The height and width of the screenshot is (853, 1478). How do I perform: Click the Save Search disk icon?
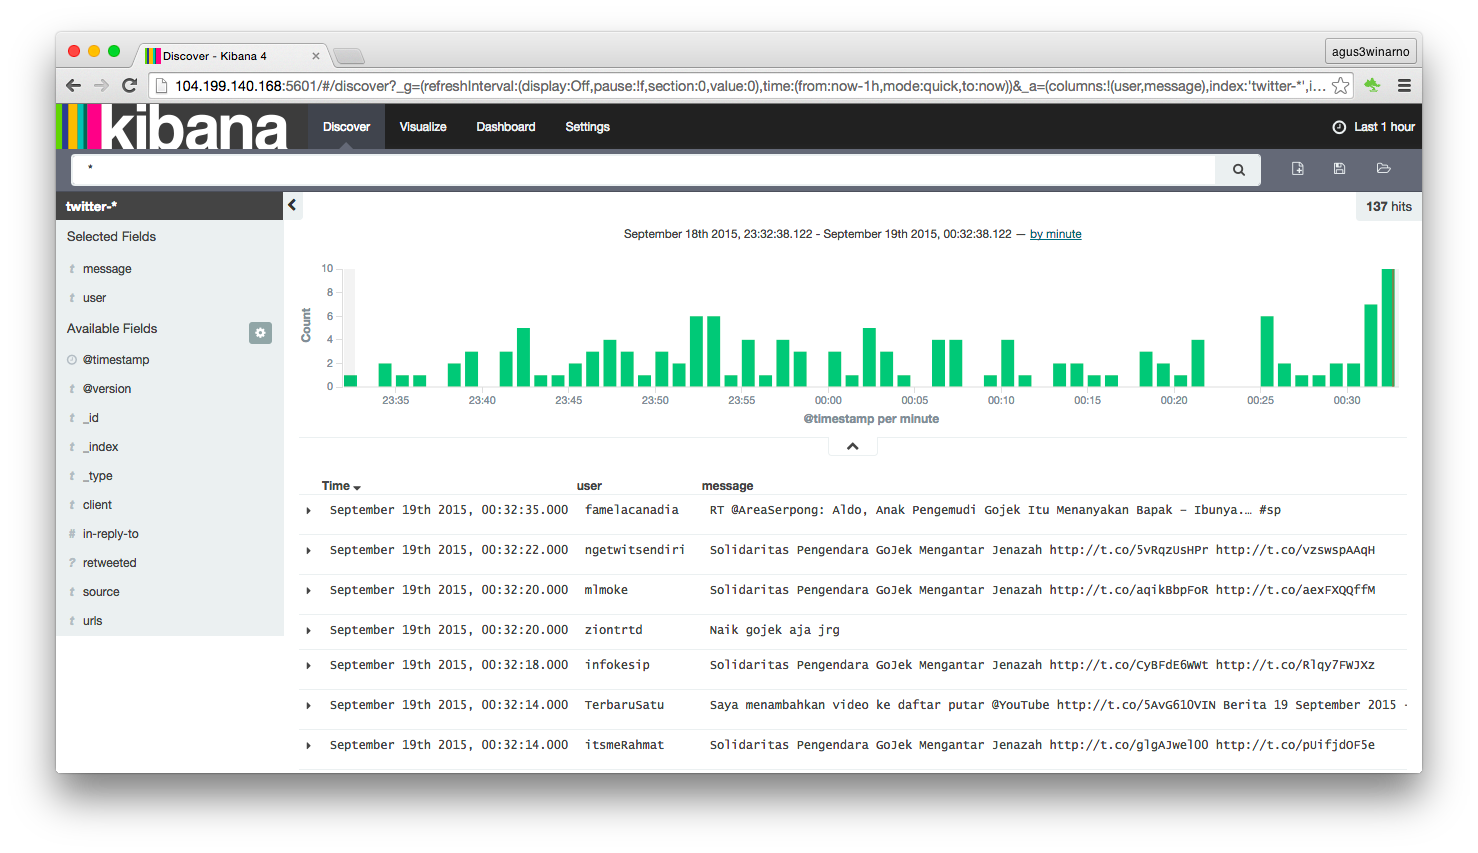click(1339, 169)
